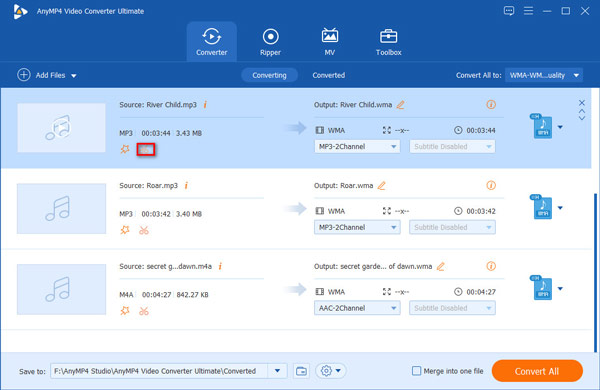Show the Converted list
Screen dimensions: 600x390
(329, 75)
